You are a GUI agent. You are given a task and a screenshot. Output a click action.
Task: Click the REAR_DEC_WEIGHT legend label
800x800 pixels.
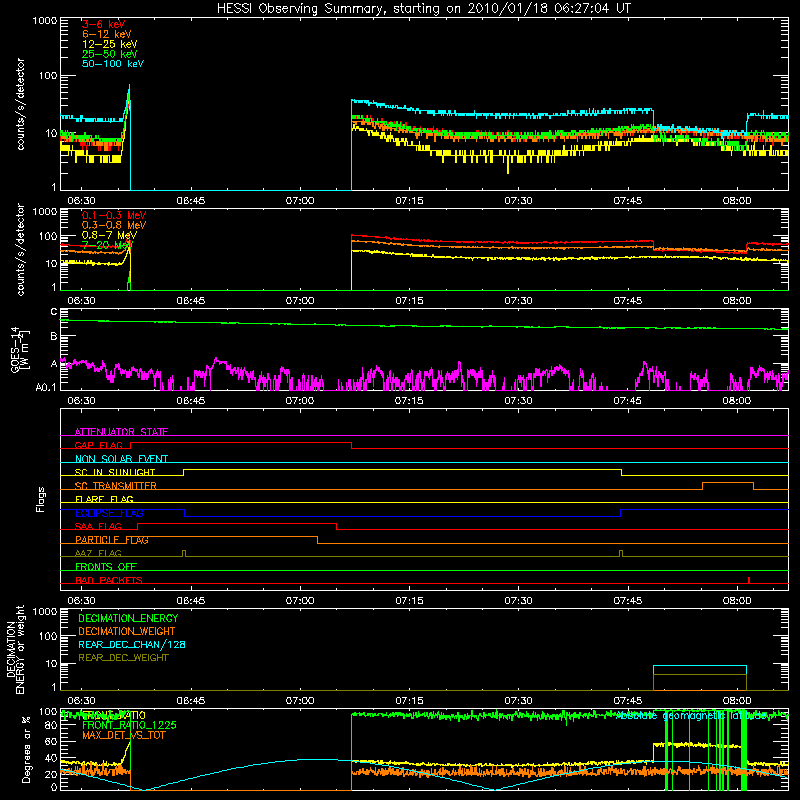tap(123, 658)
